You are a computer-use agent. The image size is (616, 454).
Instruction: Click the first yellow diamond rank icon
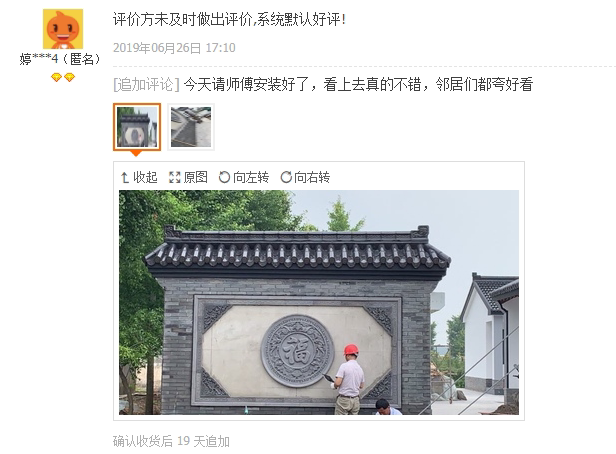(x=57, y=77)
